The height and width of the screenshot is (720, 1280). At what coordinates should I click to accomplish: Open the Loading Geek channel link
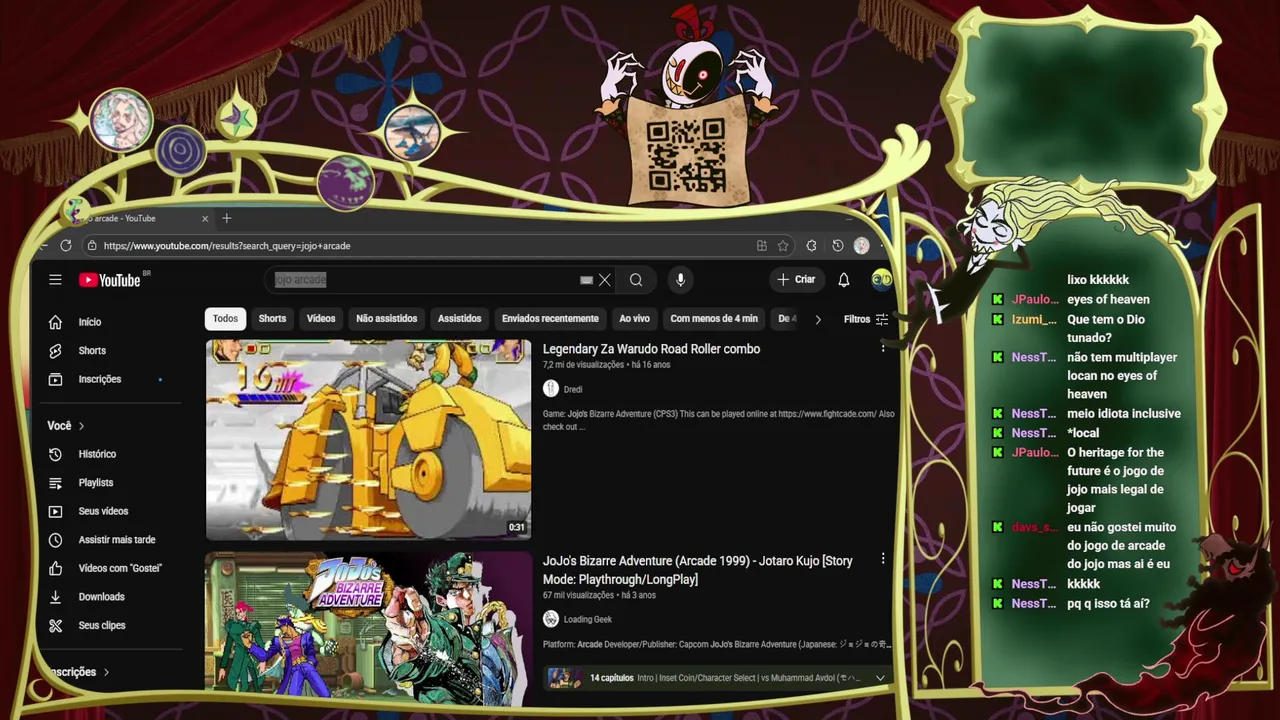tap(588, 619)
